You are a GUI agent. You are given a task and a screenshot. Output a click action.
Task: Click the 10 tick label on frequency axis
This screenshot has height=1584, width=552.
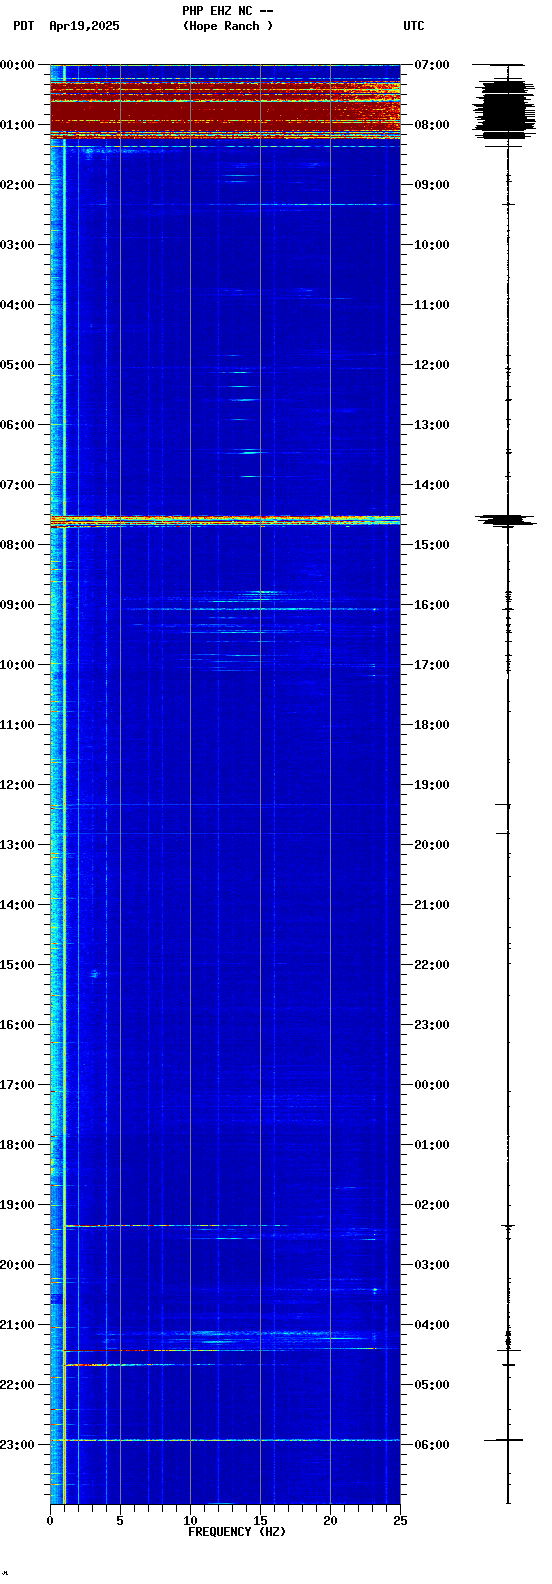(x=190, y=1521)
